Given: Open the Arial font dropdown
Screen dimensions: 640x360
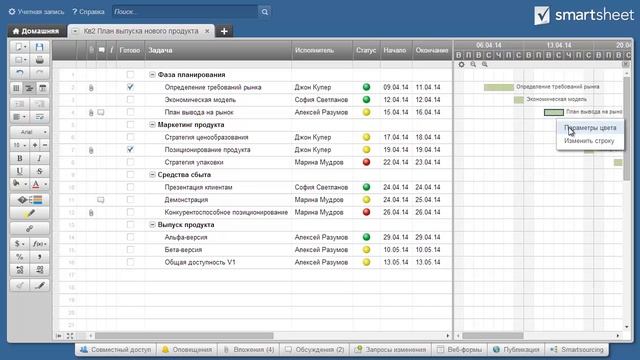Looking at the screenshot, I should 29,132.
